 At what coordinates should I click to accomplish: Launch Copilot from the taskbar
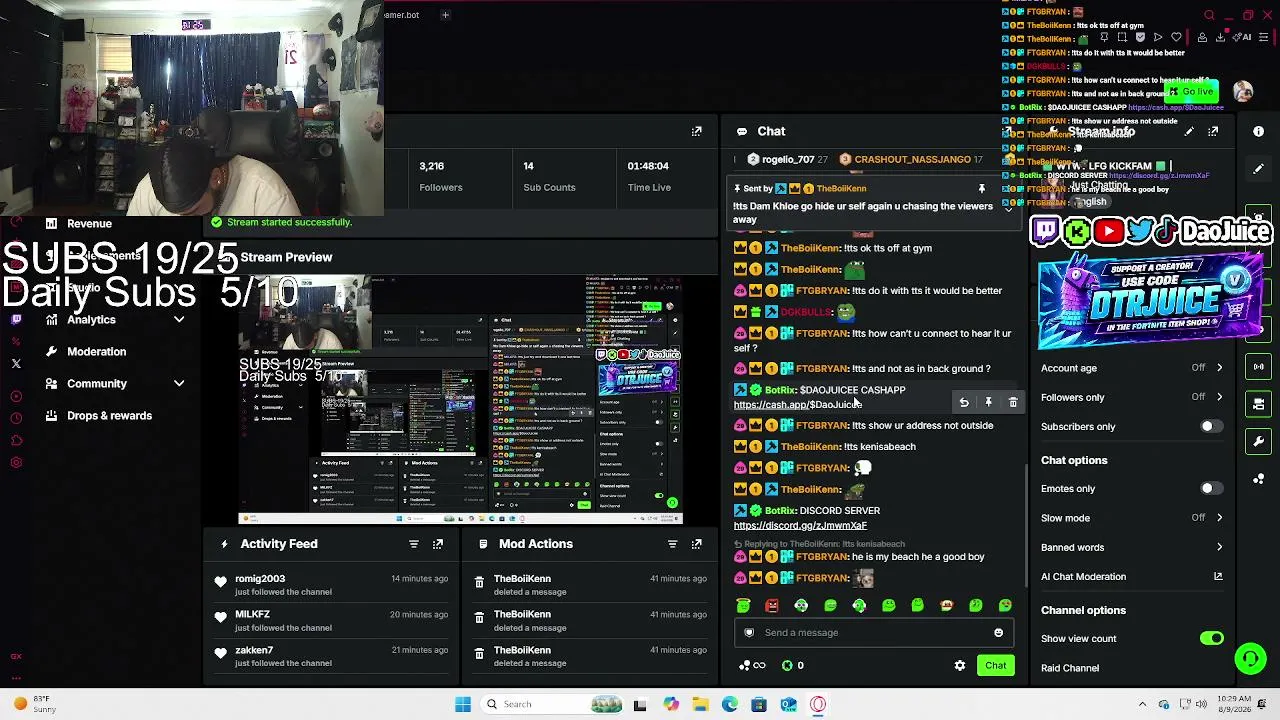coord(671,704)
